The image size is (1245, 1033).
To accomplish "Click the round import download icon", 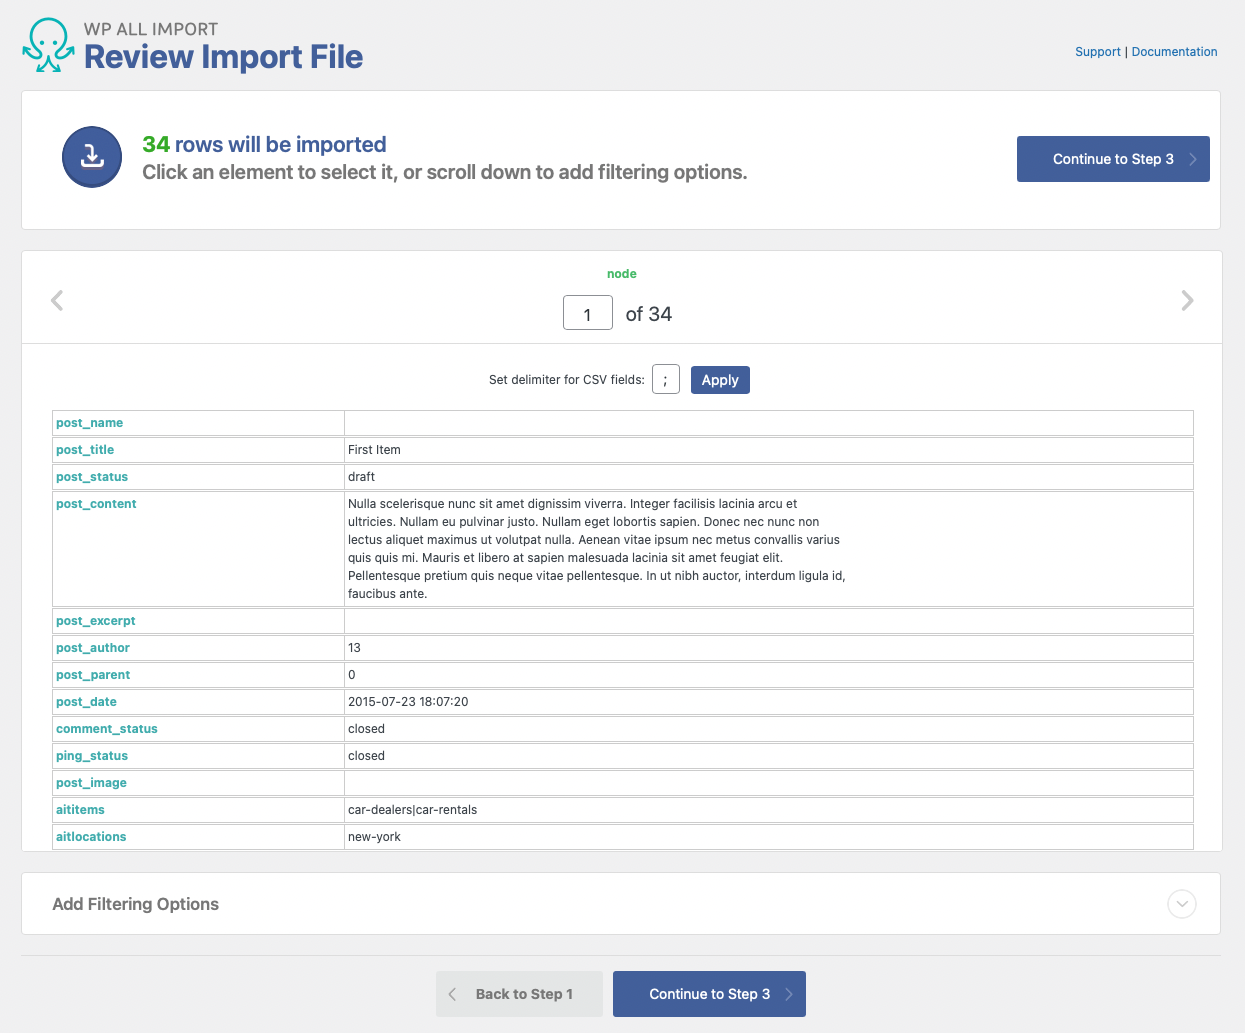I will point(92,157).
